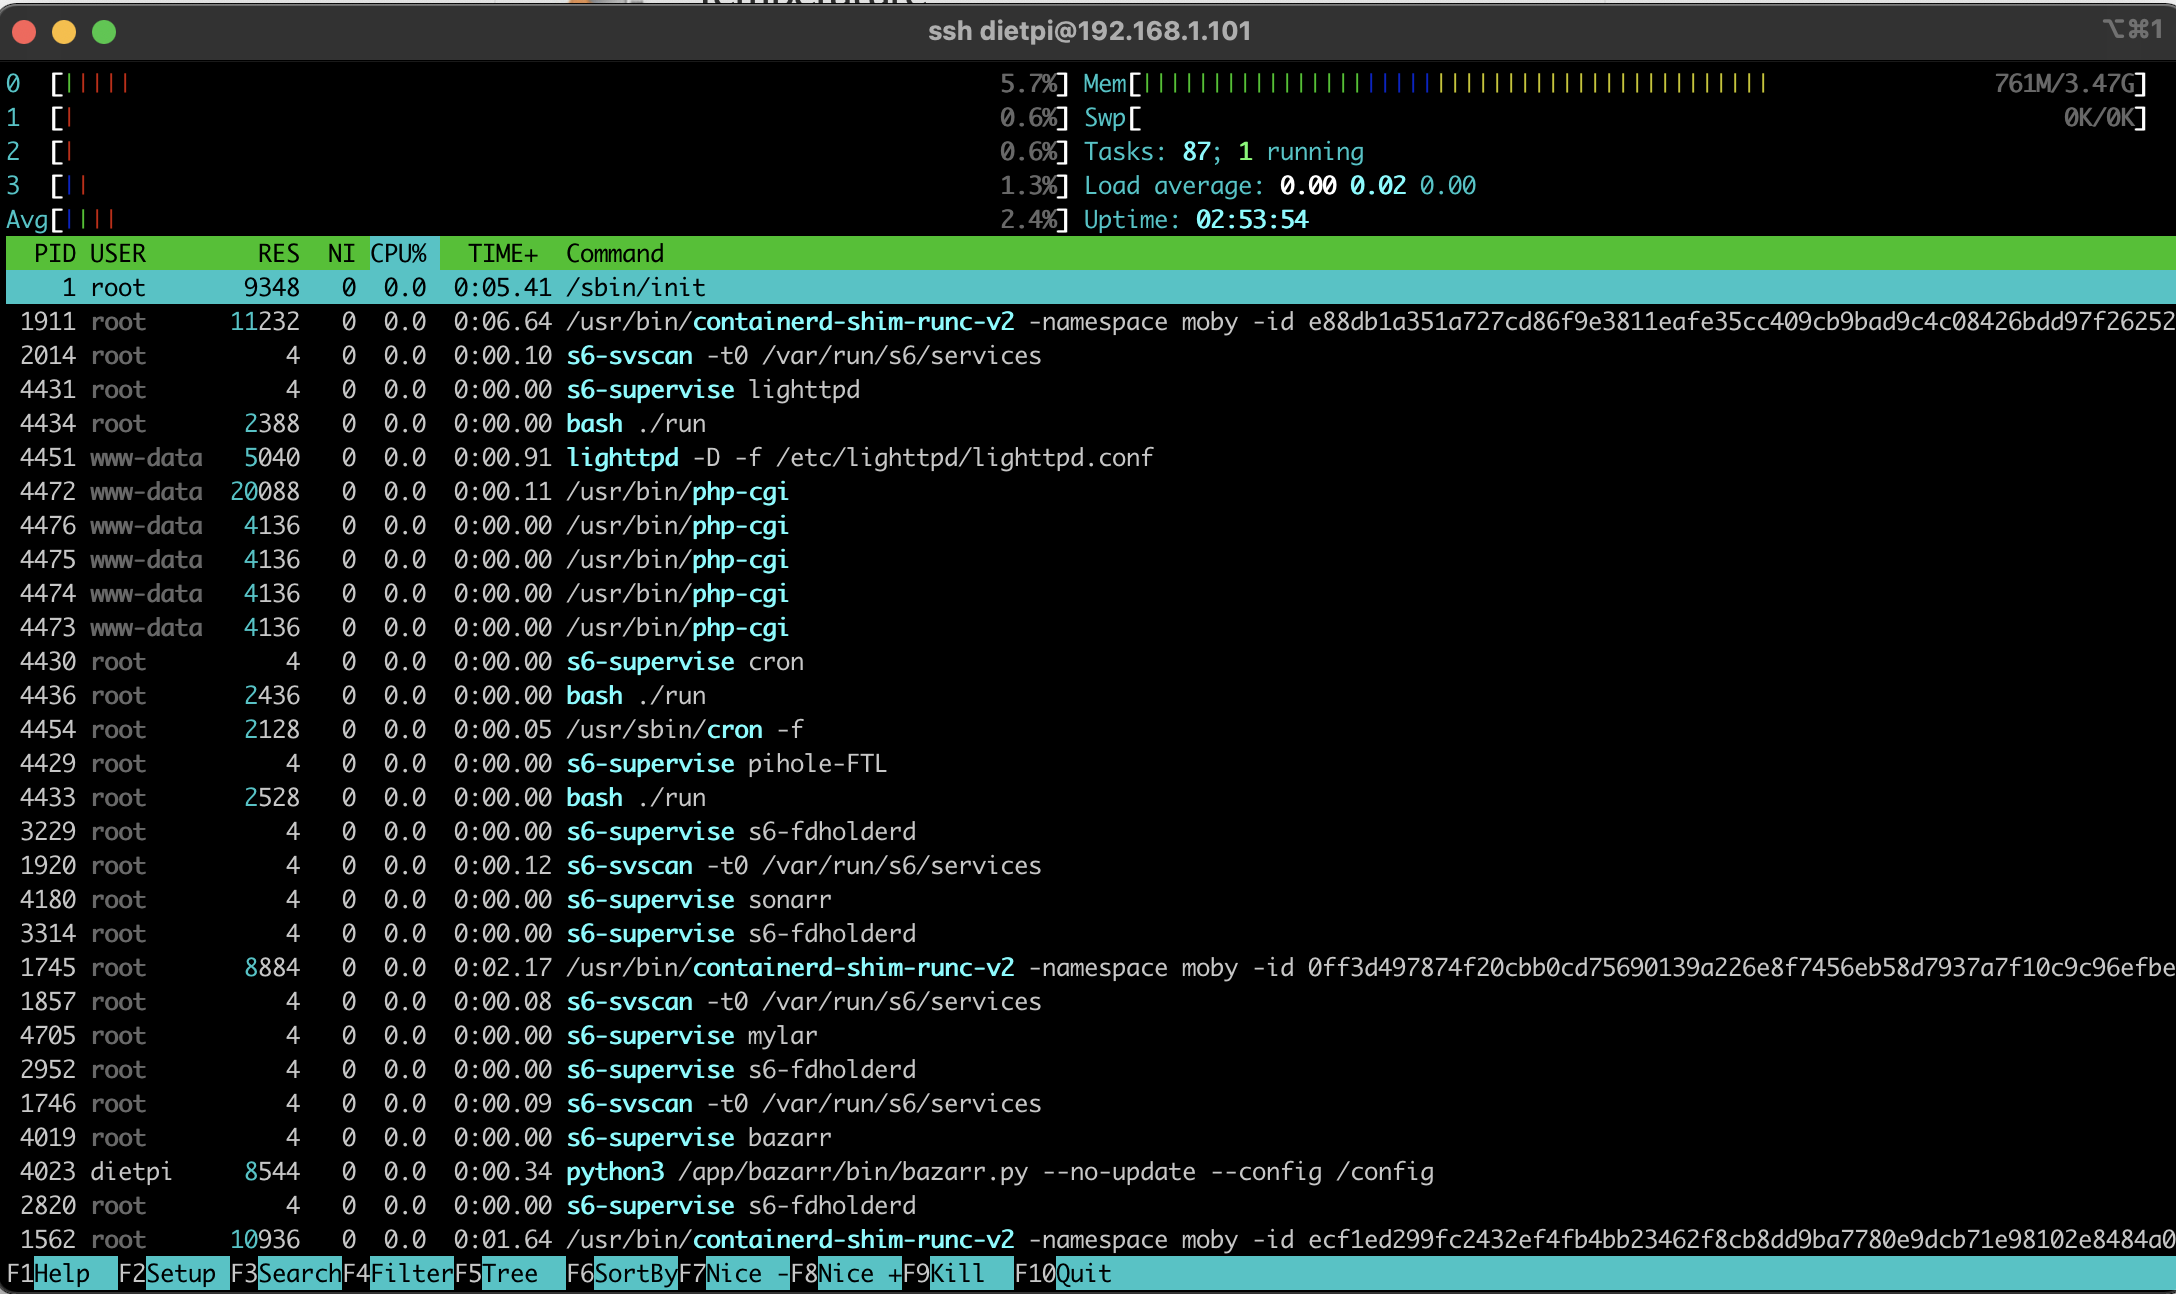The height and width of the screenshot is (1294, 2176).
Task: Select bash ./run process PID 4433
Action: pos(1090,797)
